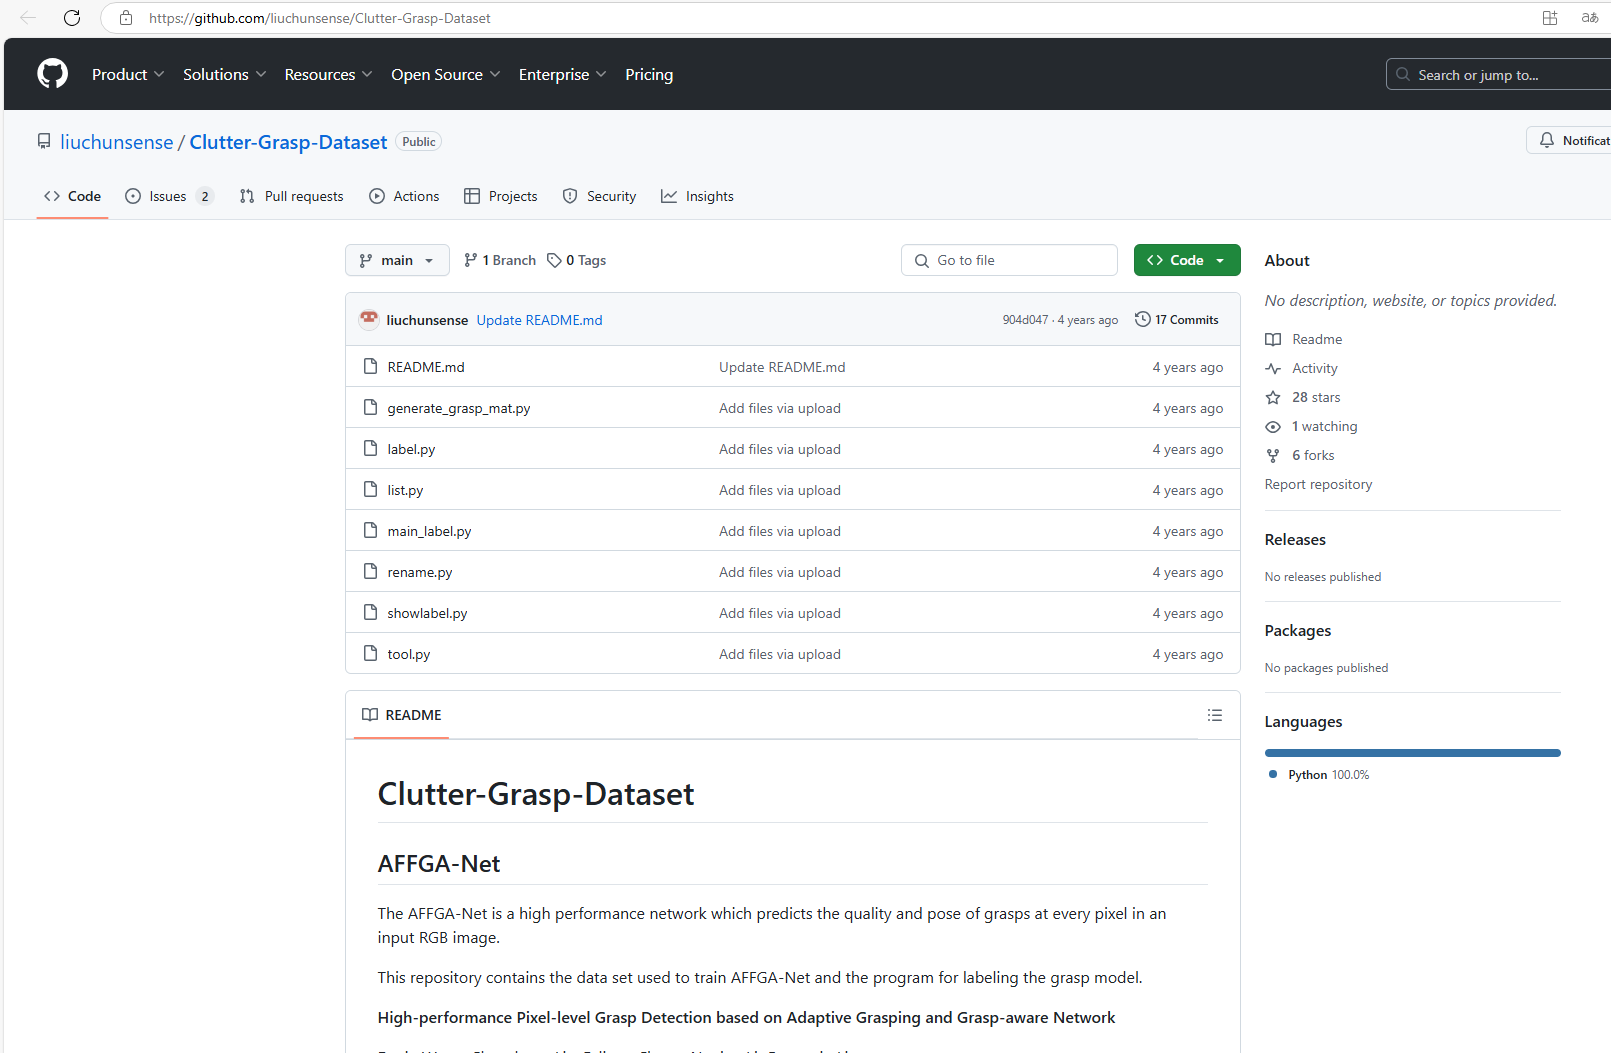Open the Clutter-Grasp-Dataset repository link
This screenshot has width=1611, height=1053.
pyautogui.click(x=288, y=142)
